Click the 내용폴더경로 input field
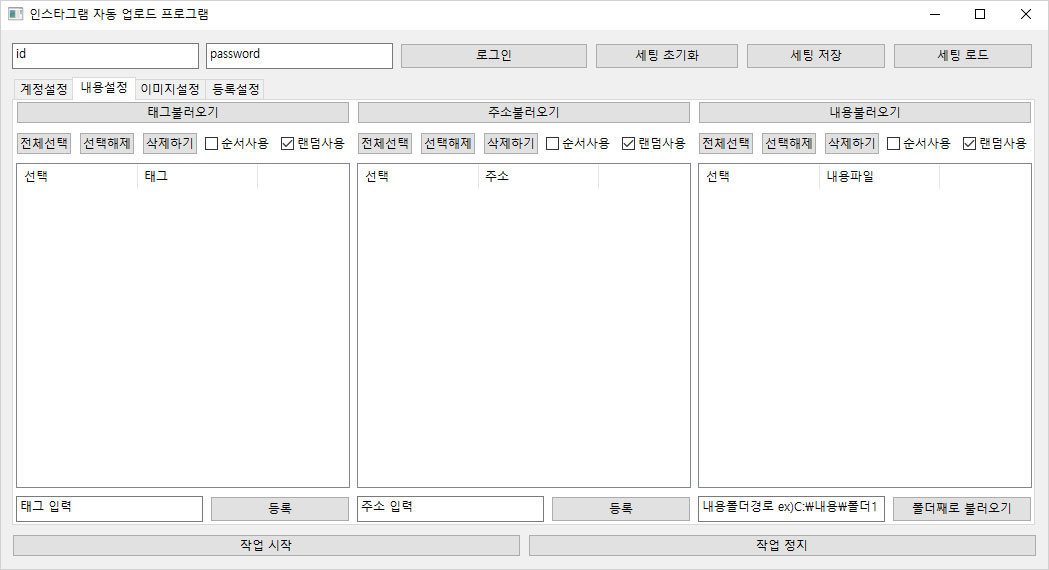The width and height of the screenshot is (1049, 570). click(x=791, y=508)
